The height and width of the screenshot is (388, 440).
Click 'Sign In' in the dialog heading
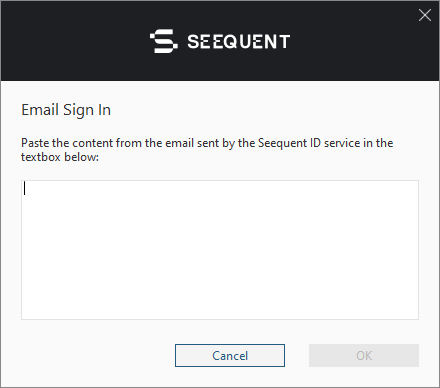point(87,110)
